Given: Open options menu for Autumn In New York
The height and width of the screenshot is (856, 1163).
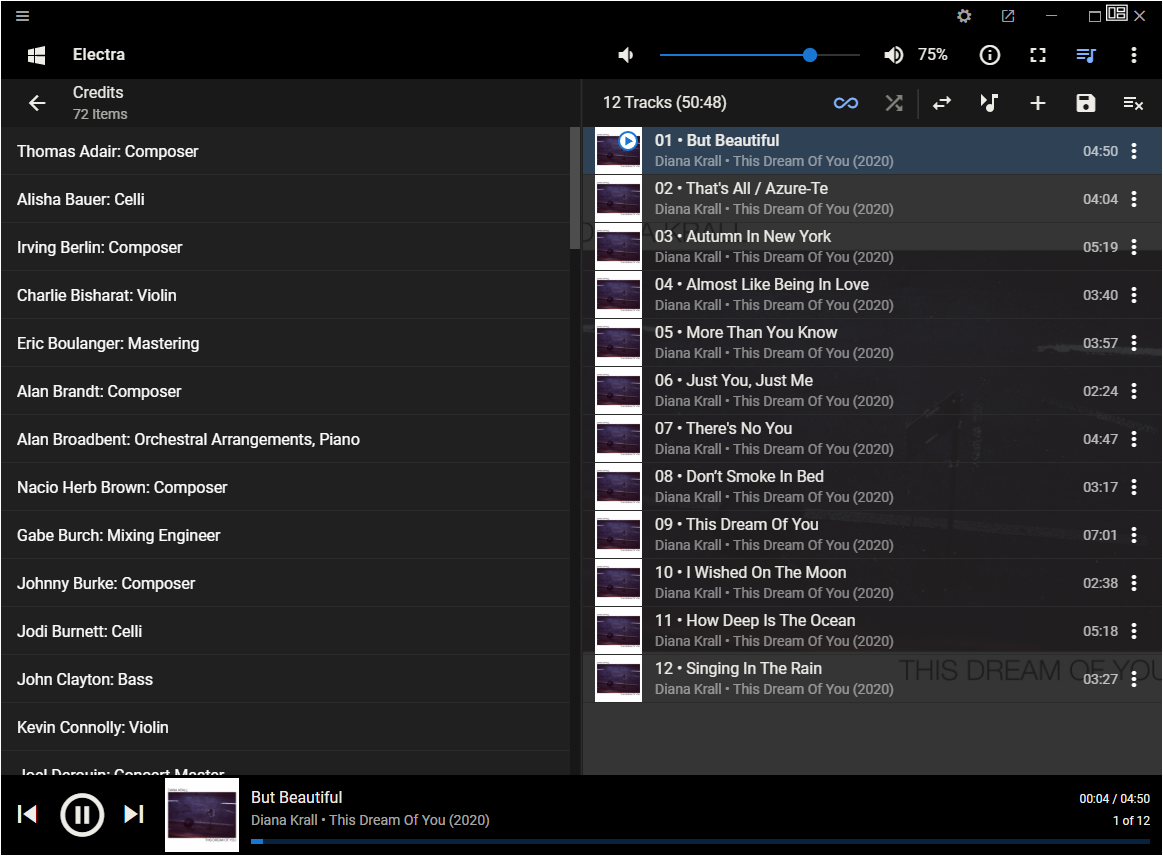Looking at the screenshot, I should click(x=1133, y=247).
